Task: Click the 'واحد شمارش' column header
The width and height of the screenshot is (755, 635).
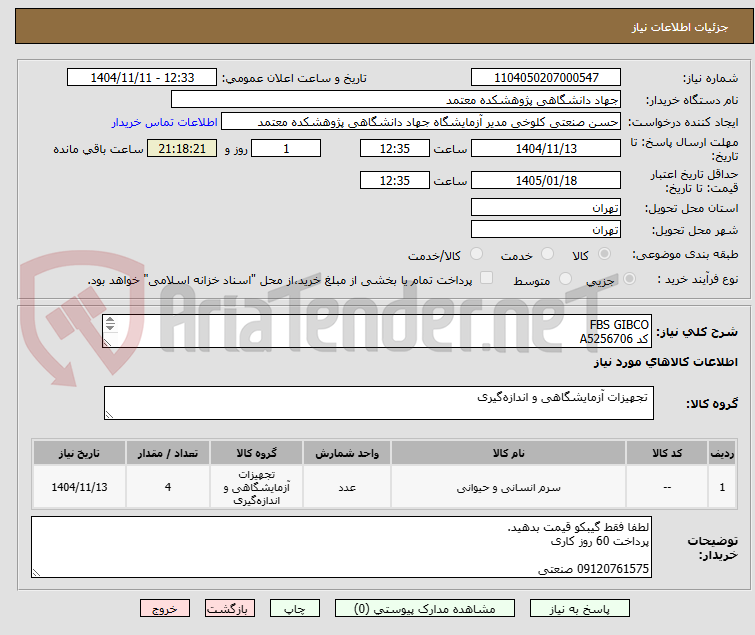Action: [347, 453]
